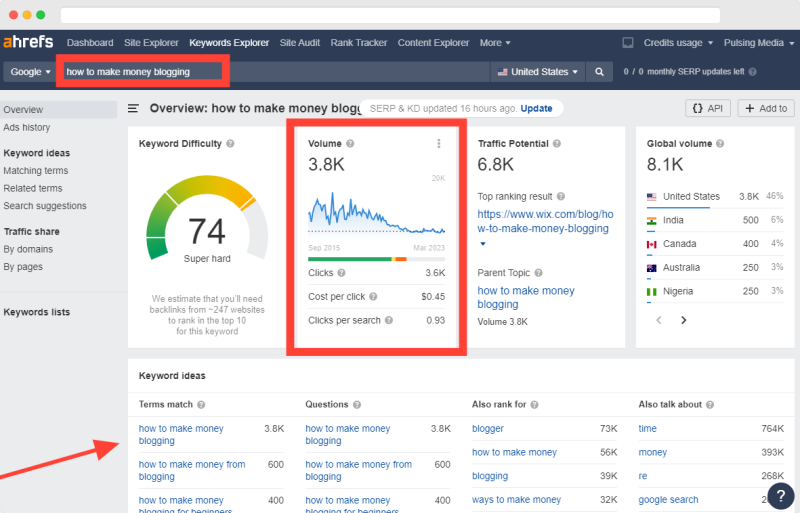Click the Volume trend line chart

[x=377, y=214]
